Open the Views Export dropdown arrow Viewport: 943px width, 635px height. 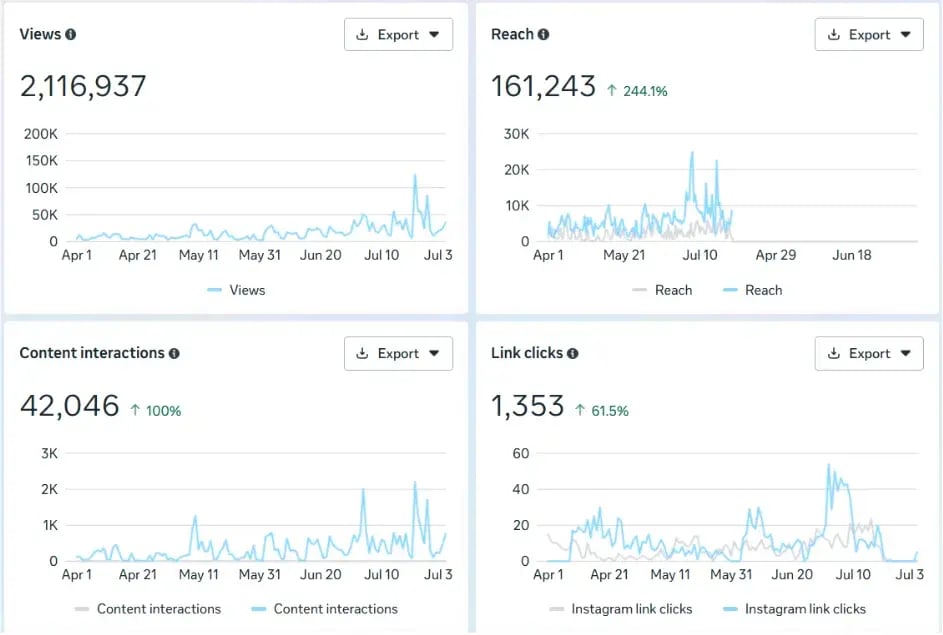pos(434,35)
